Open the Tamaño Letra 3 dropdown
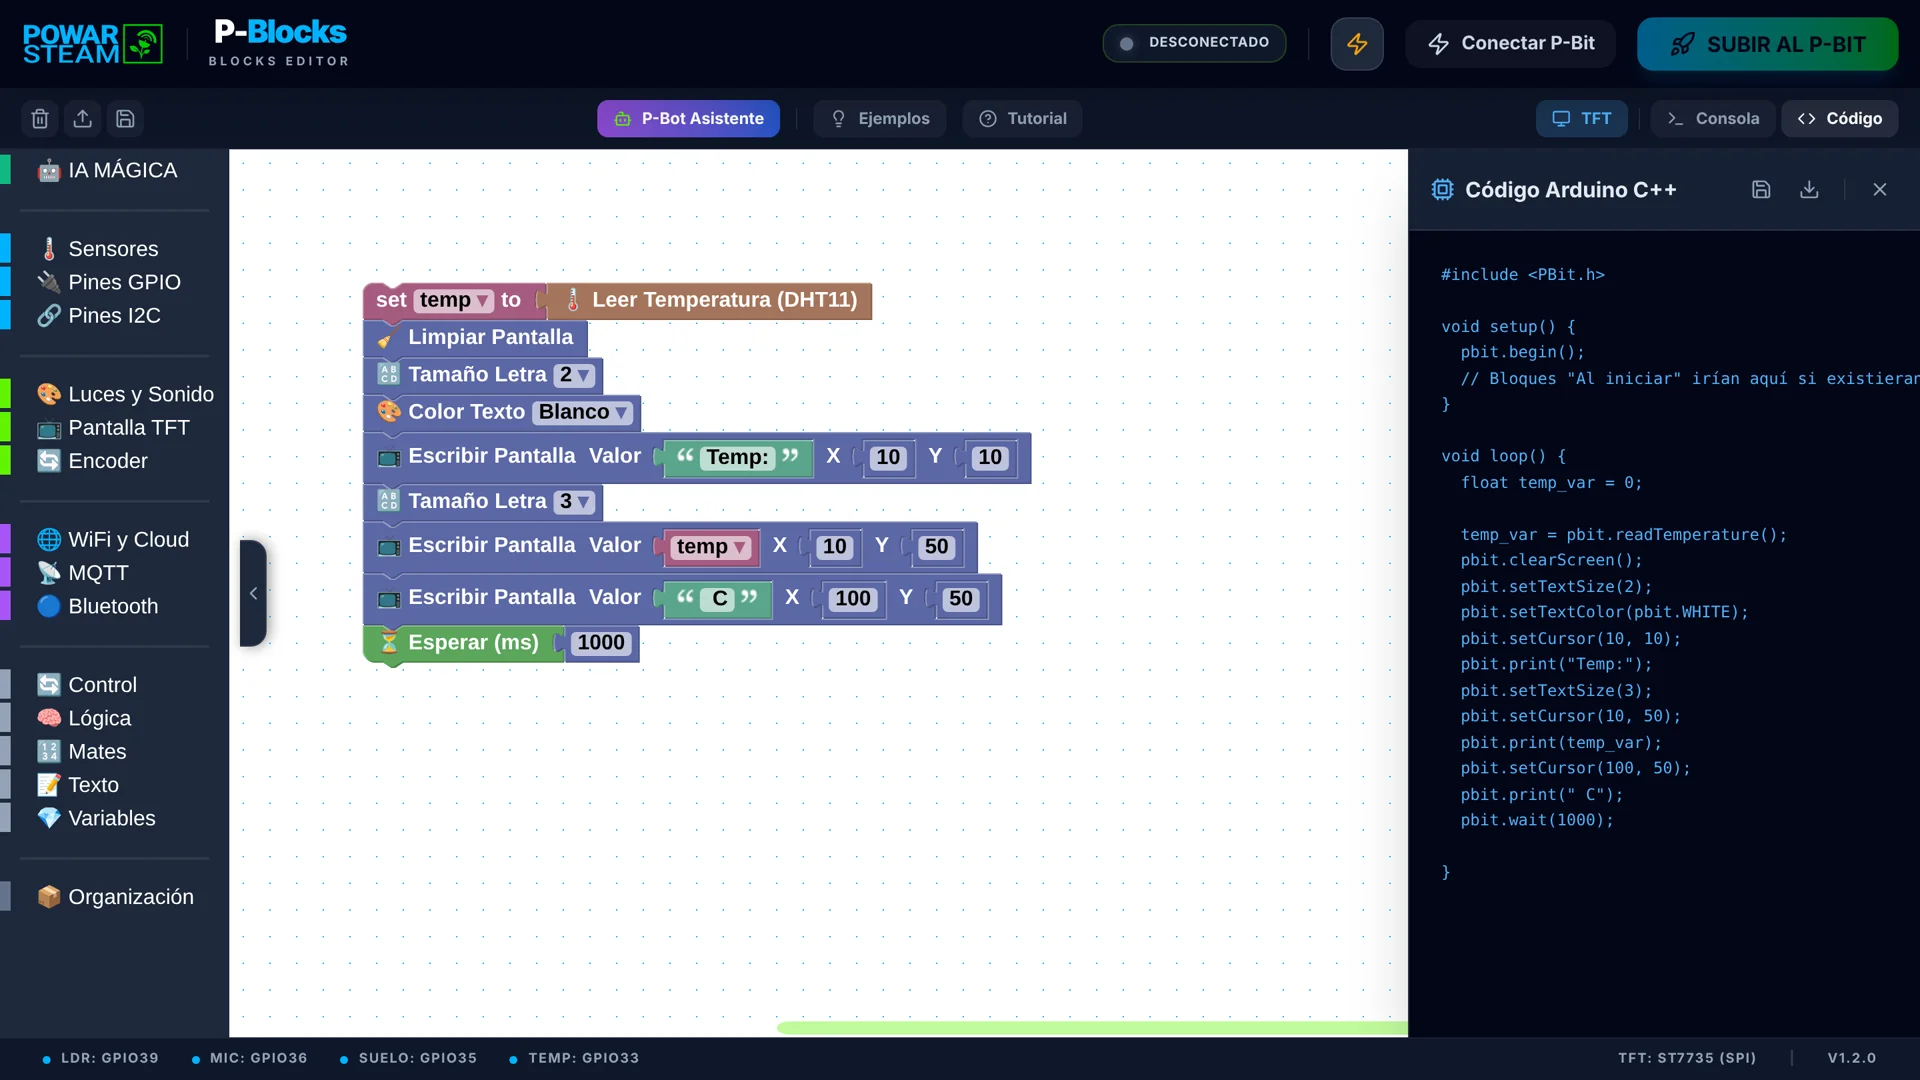The width and height of the screenshot is (1920, 1080). [575, 502]
